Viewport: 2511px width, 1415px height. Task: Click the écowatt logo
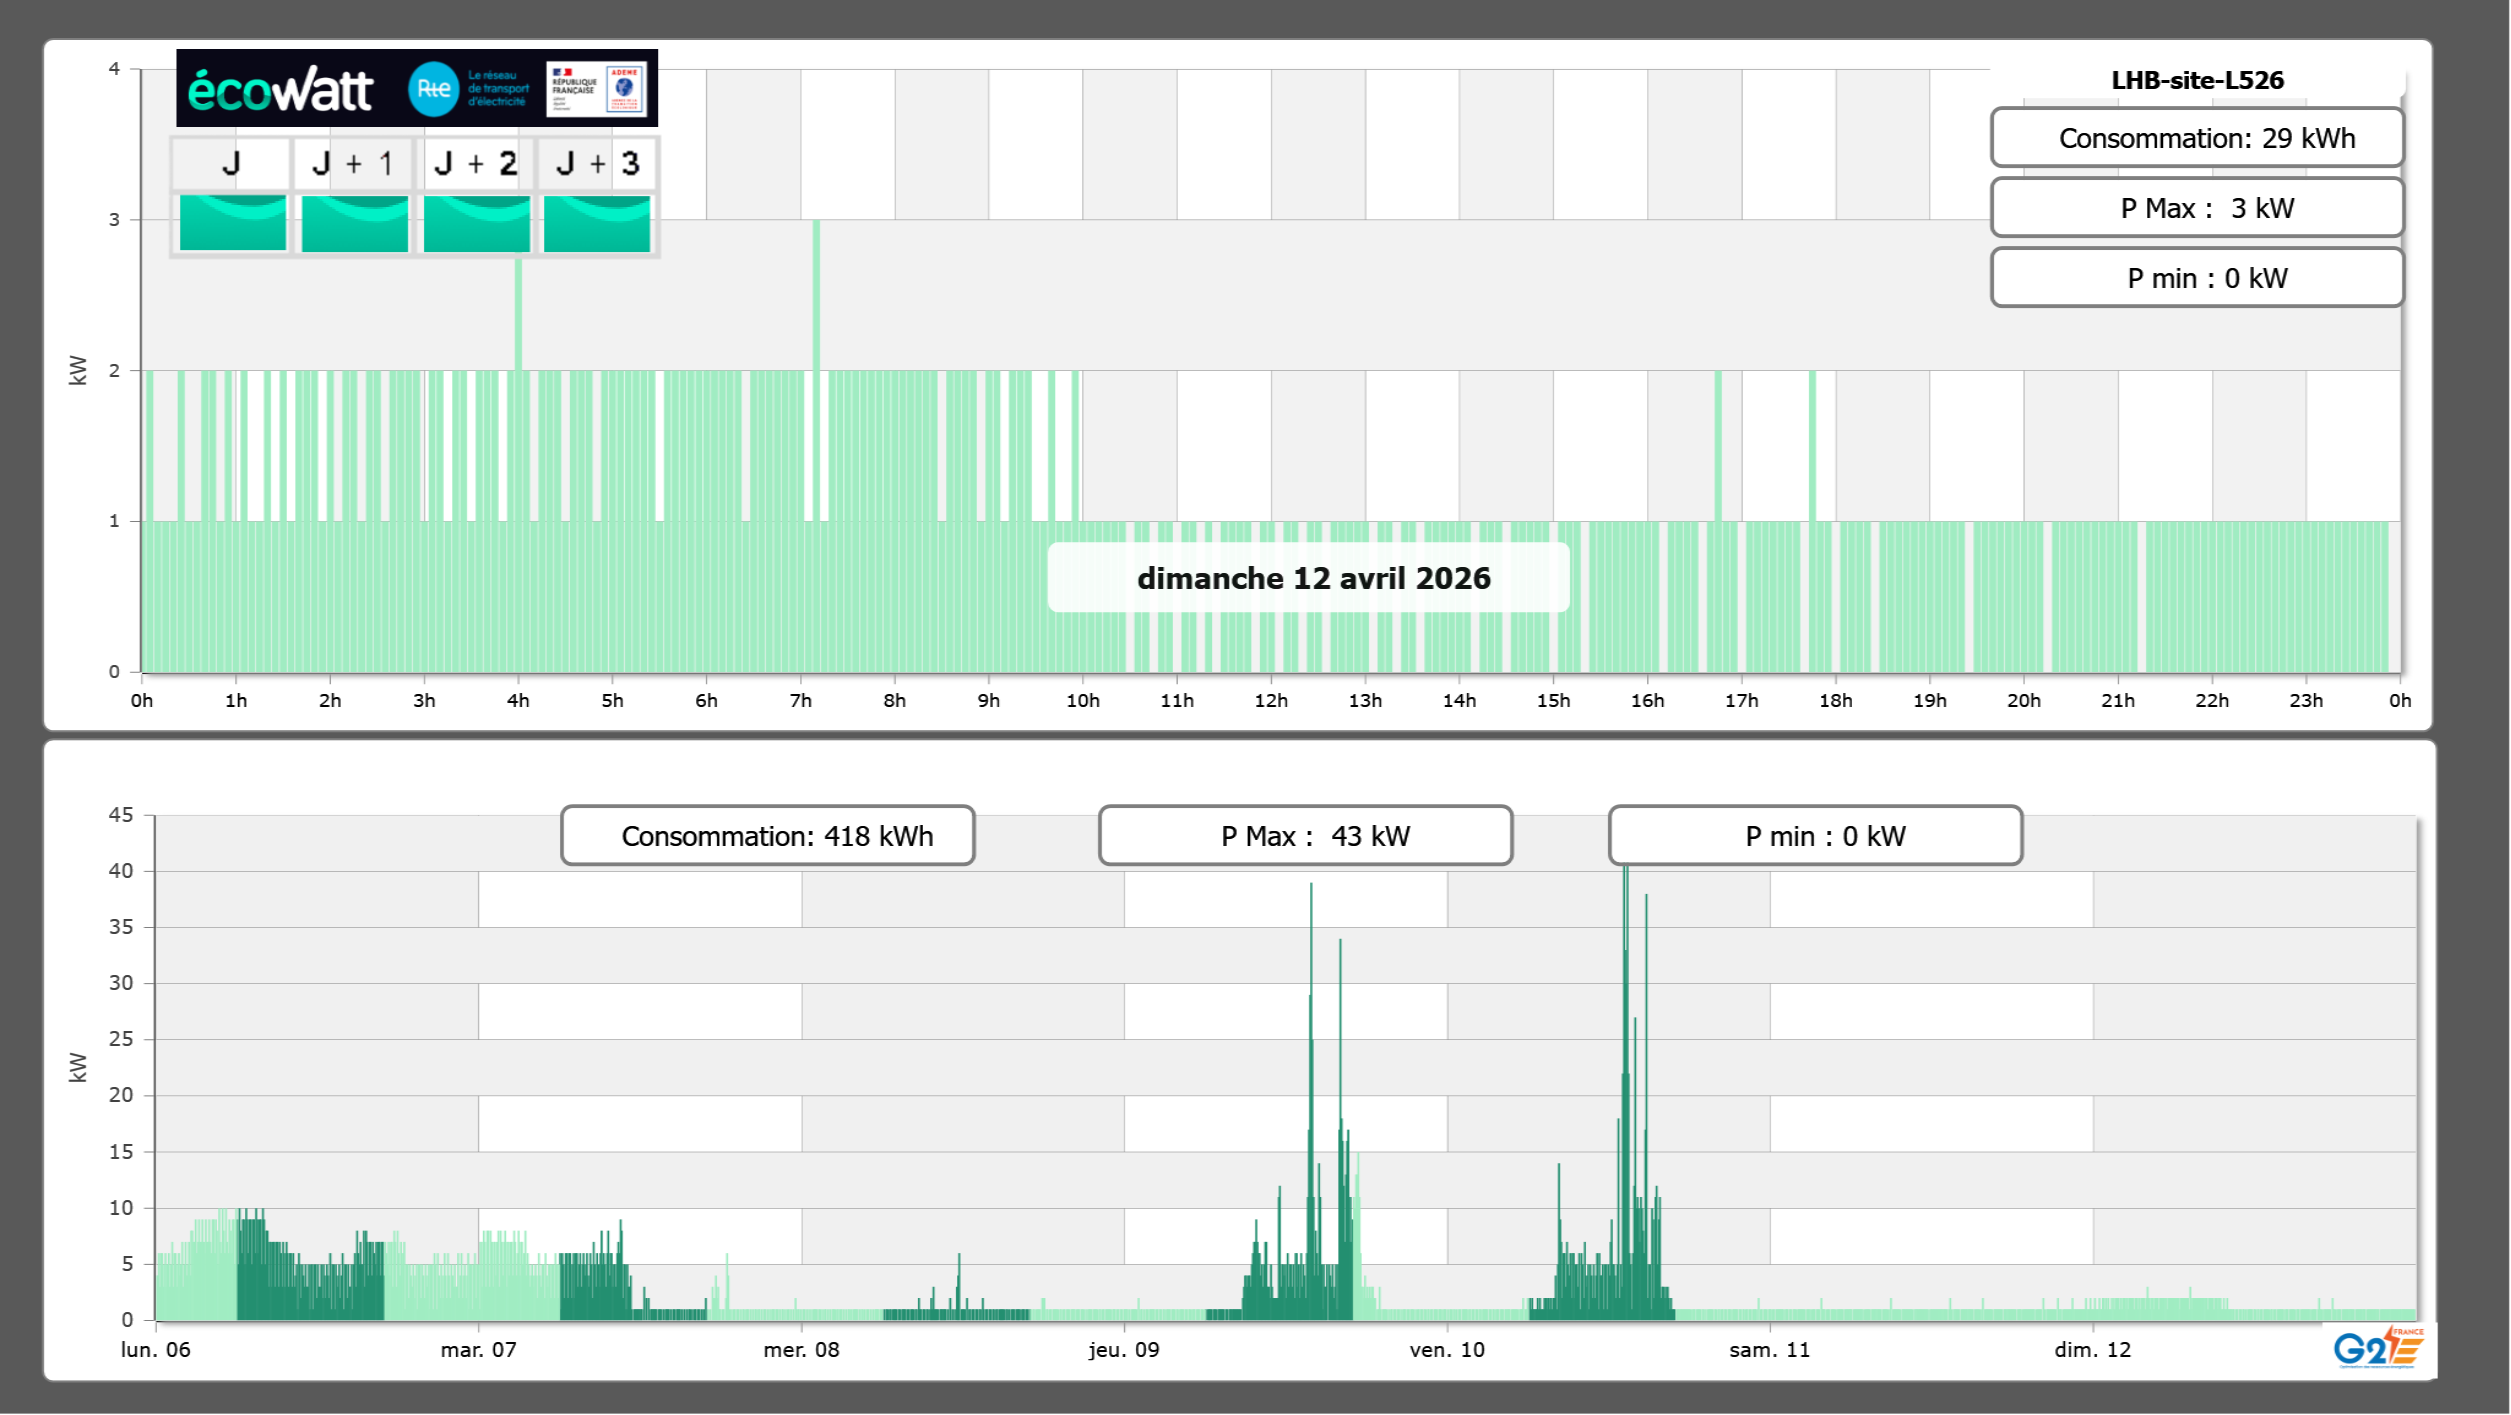coord(280,90)
